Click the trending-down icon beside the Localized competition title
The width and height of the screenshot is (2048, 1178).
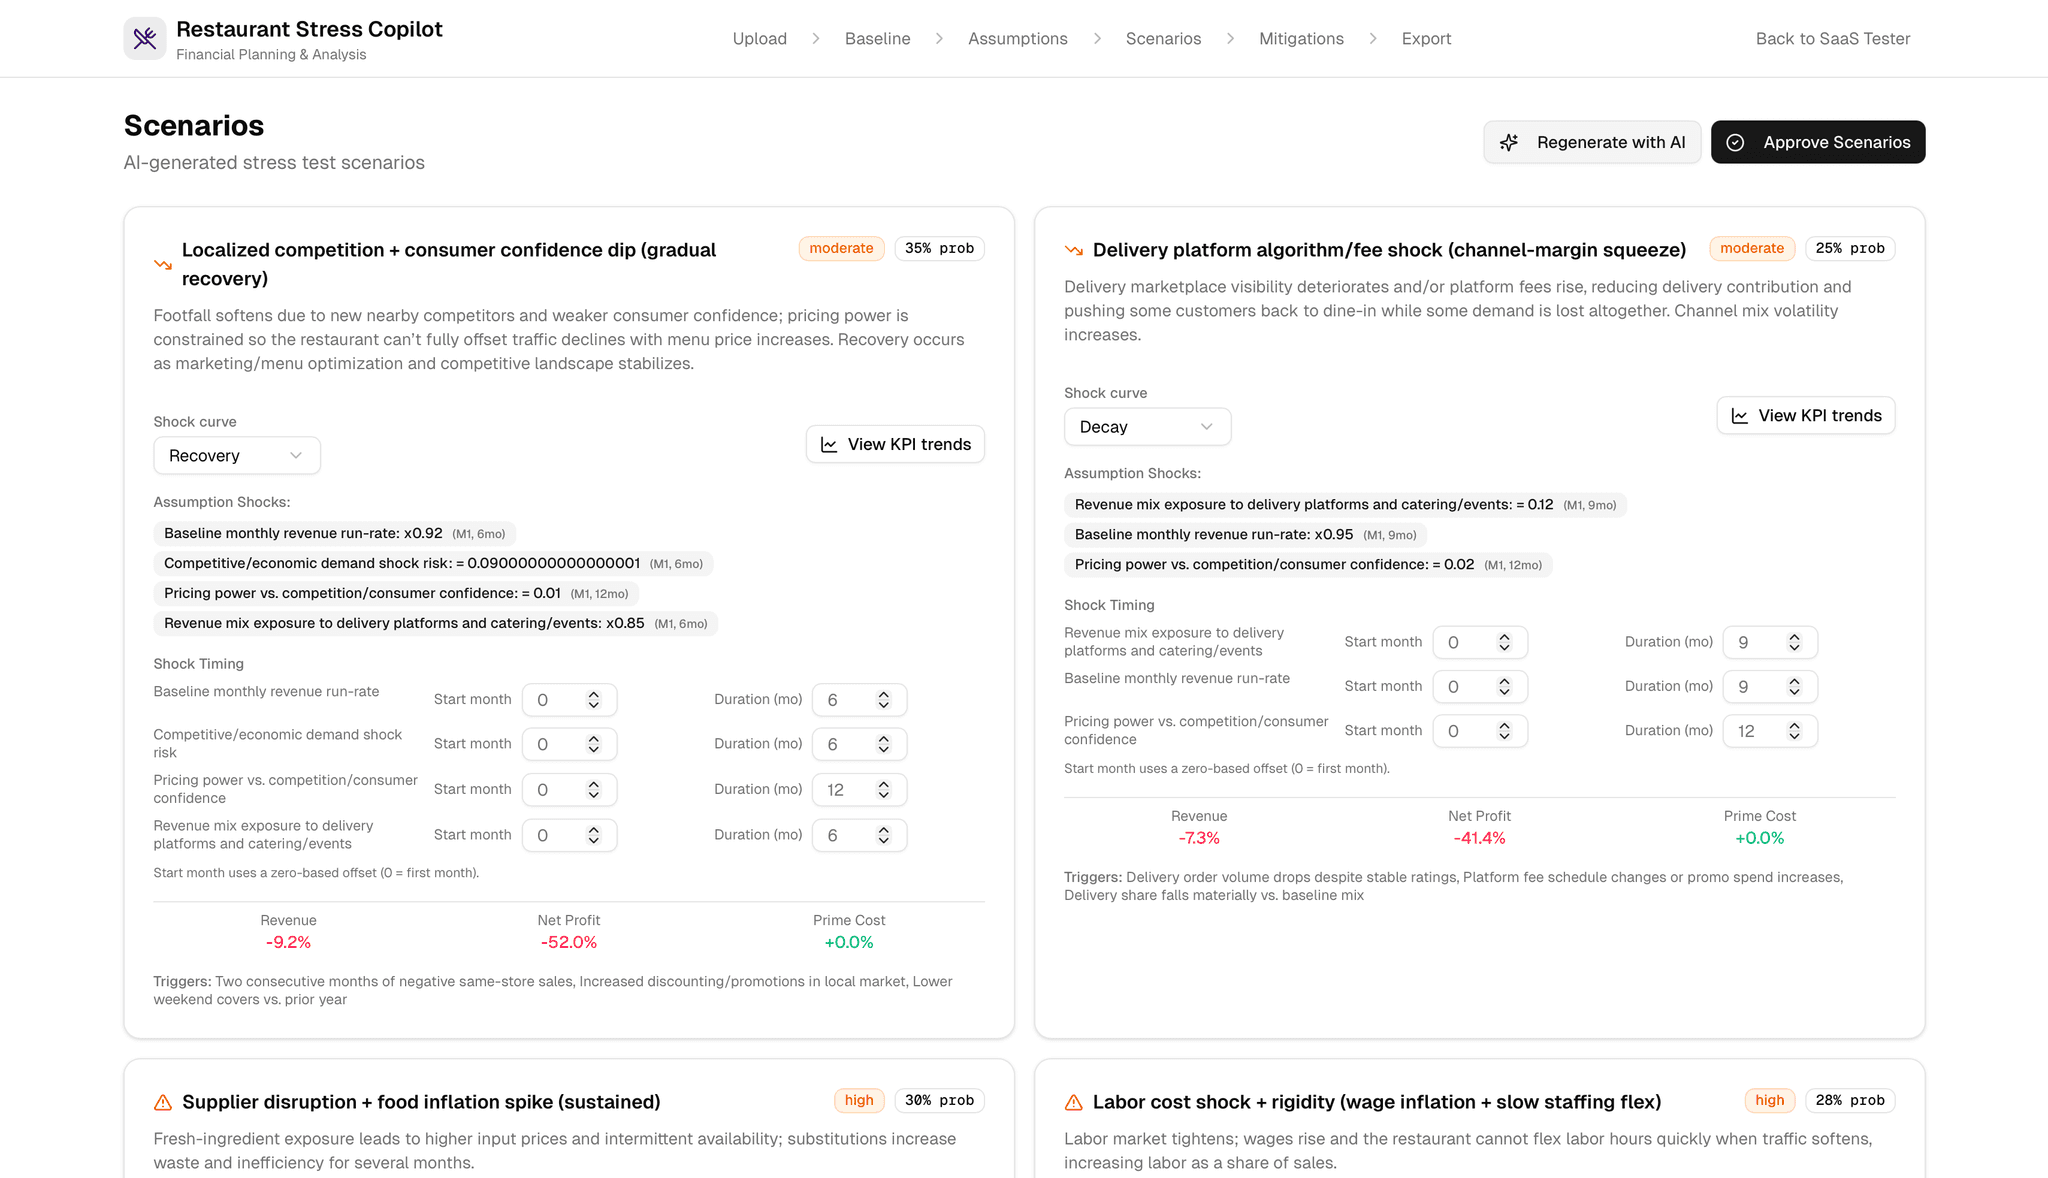click(x=163, y=265)
